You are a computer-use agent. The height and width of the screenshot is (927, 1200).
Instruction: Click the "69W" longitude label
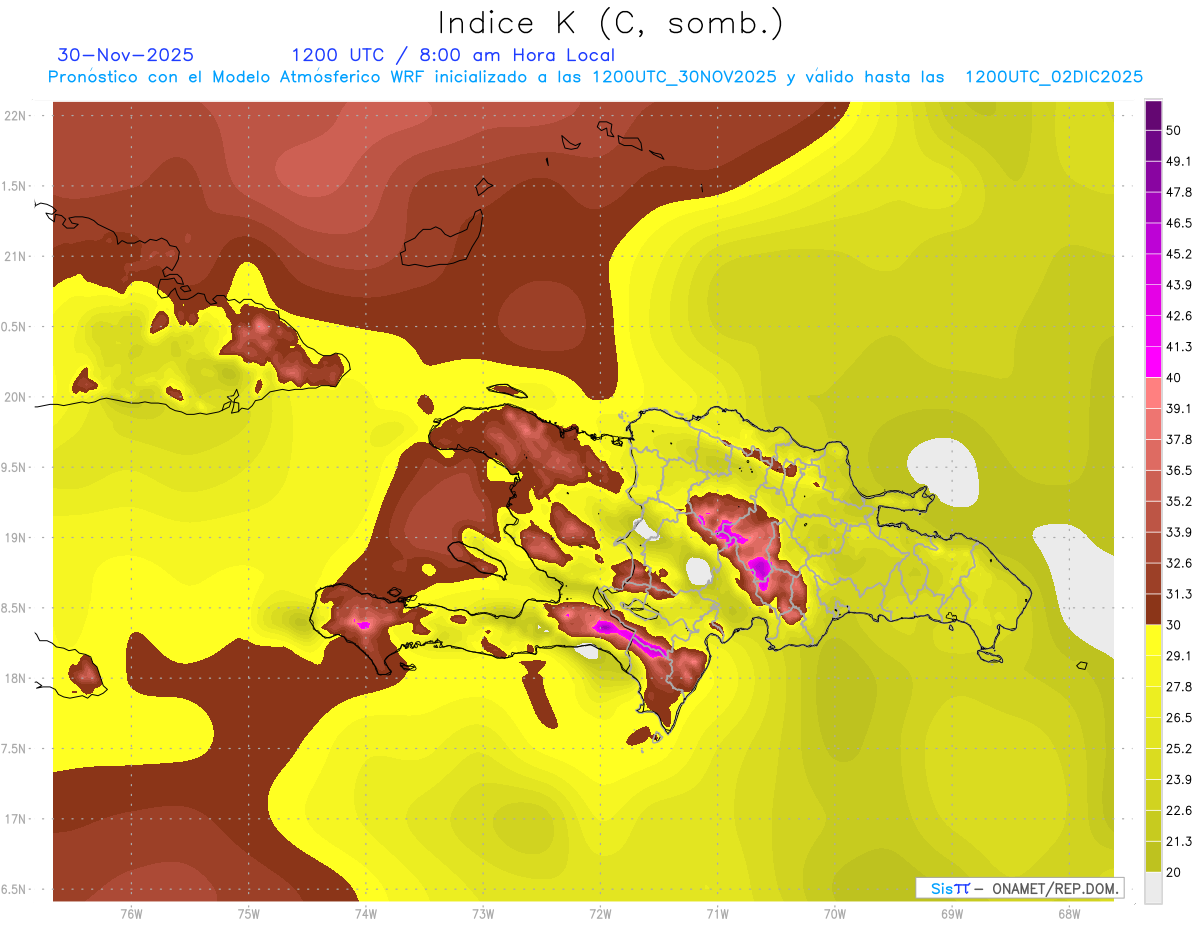[x=952, y=914]
